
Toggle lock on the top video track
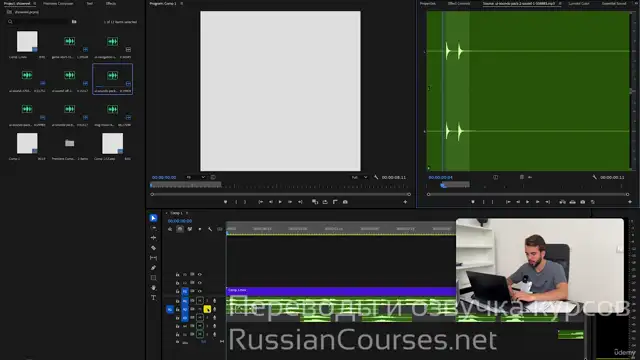[x=178, y=274]
